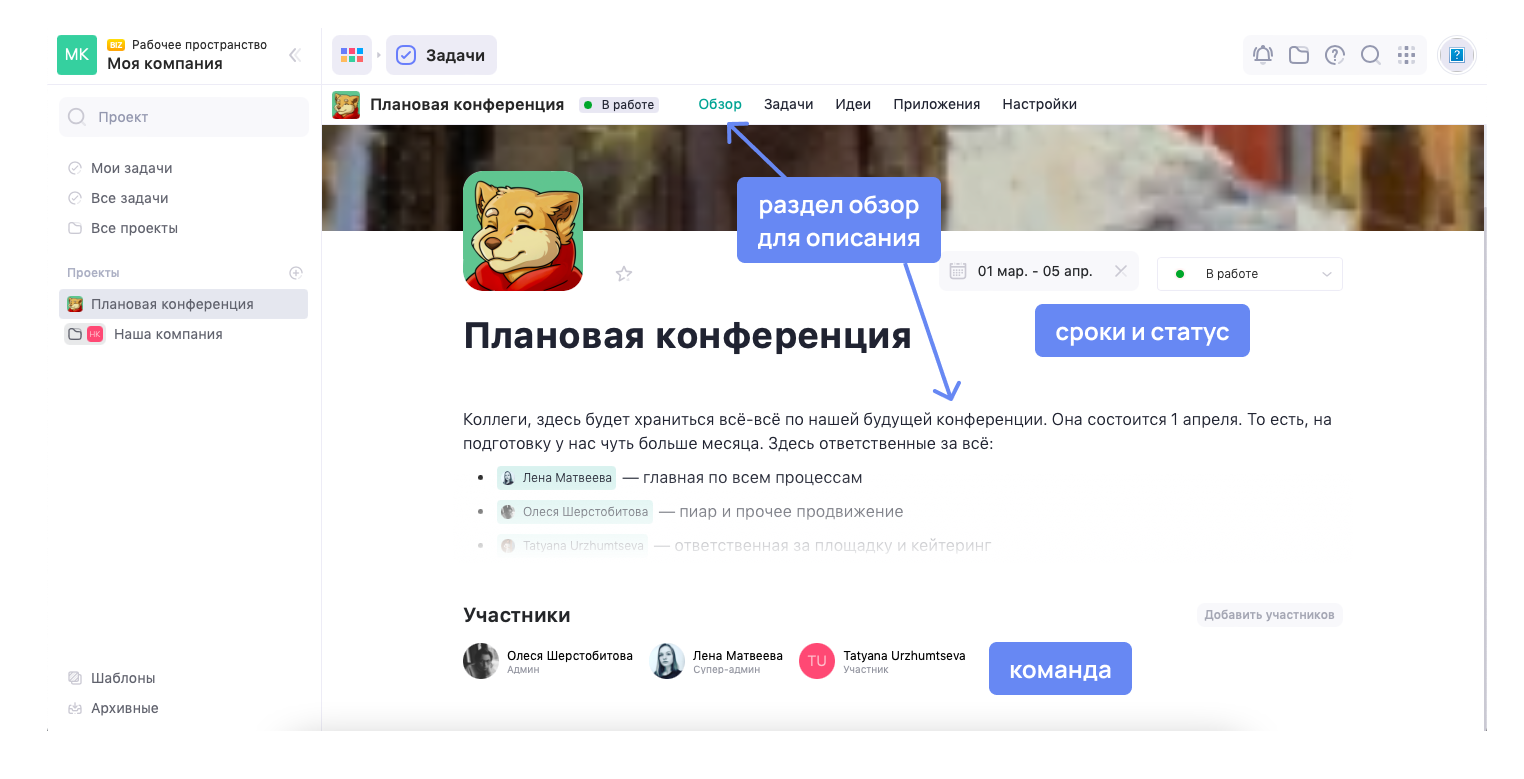The image size is (1524, 779).
Task: Star the project using the star icon
Action: pyautogui.click(x=625, y=272)
